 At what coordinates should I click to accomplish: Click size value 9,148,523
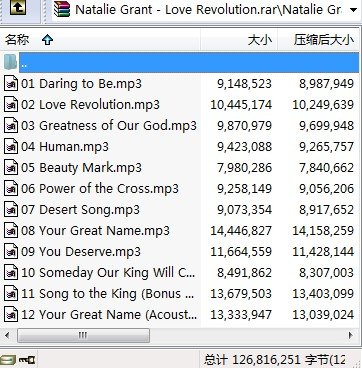click(x=244, y=84)
